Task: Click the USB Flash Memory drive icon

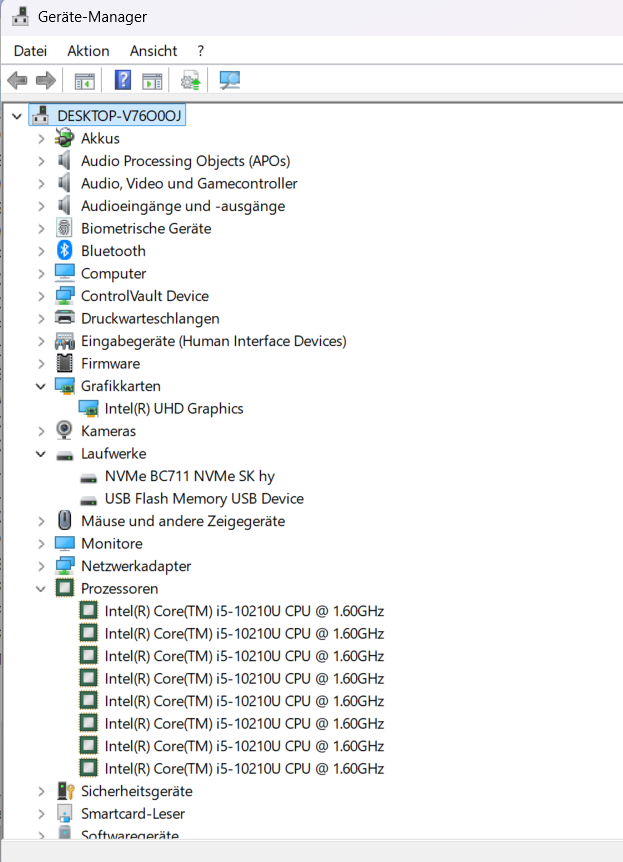Action: pos(88,501)
